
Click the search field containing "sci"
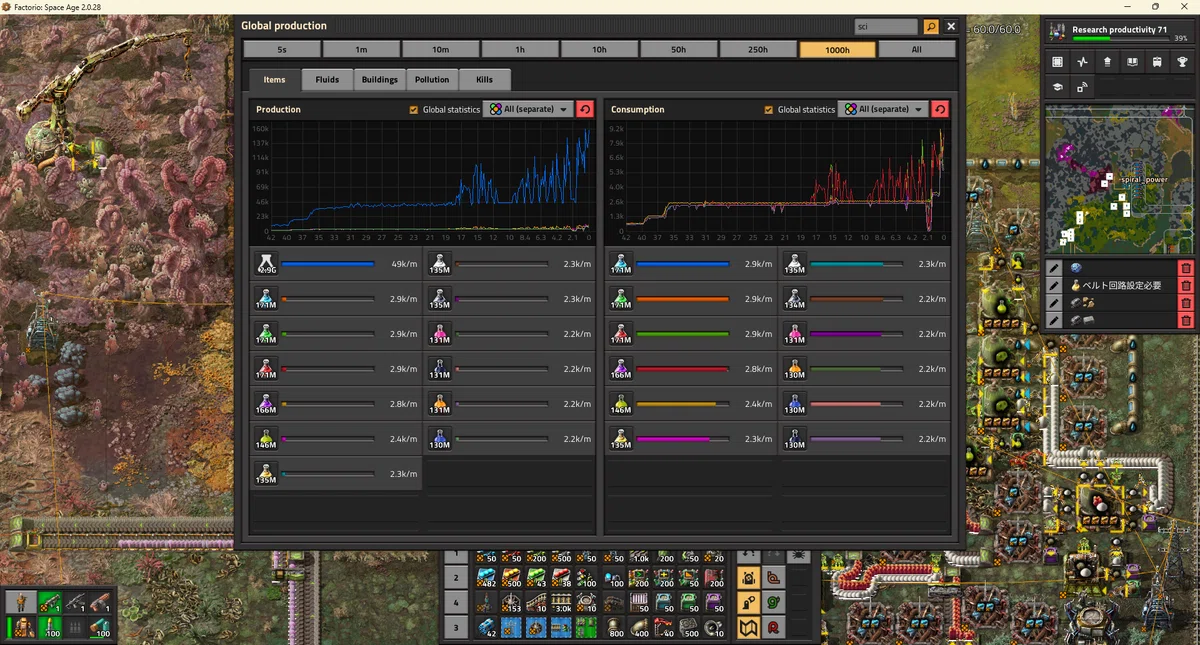[x=887, y=27]
